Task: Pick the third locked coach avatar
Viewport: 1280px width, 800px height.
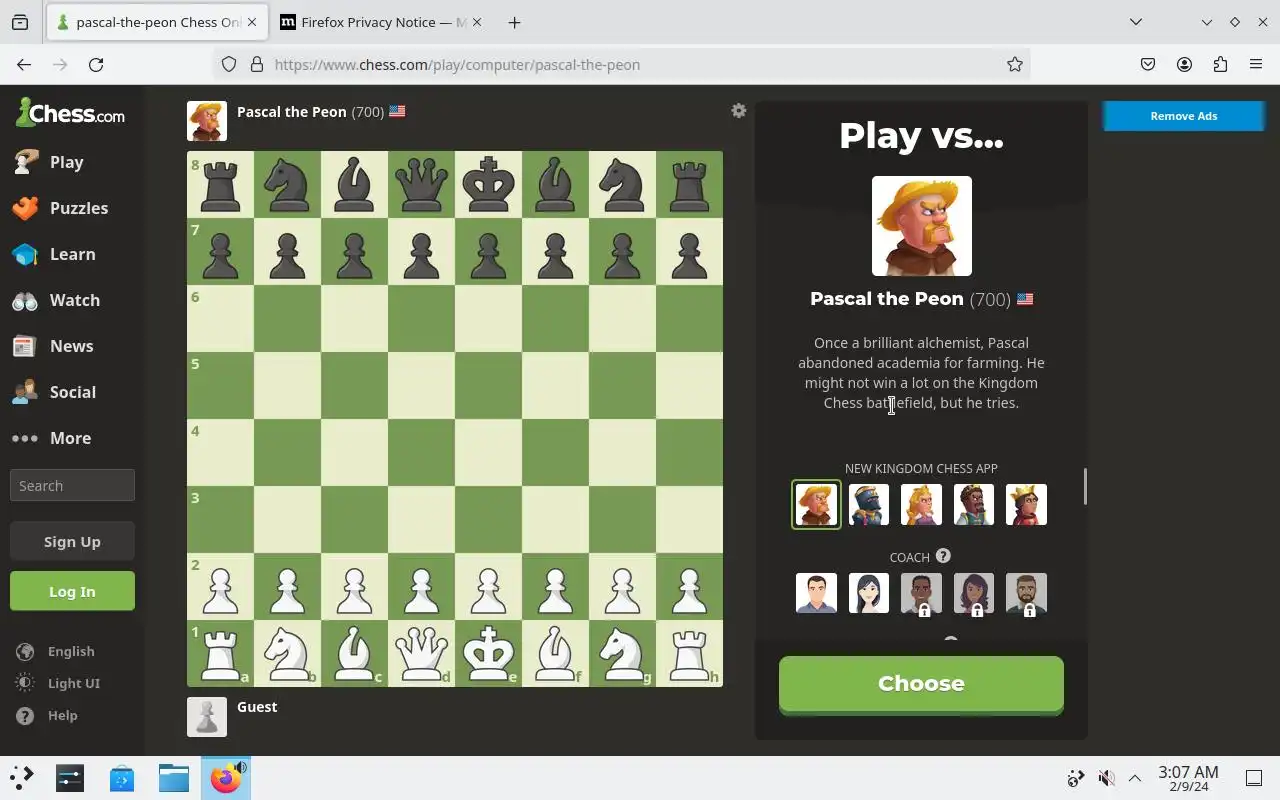Action: (921, 593)
